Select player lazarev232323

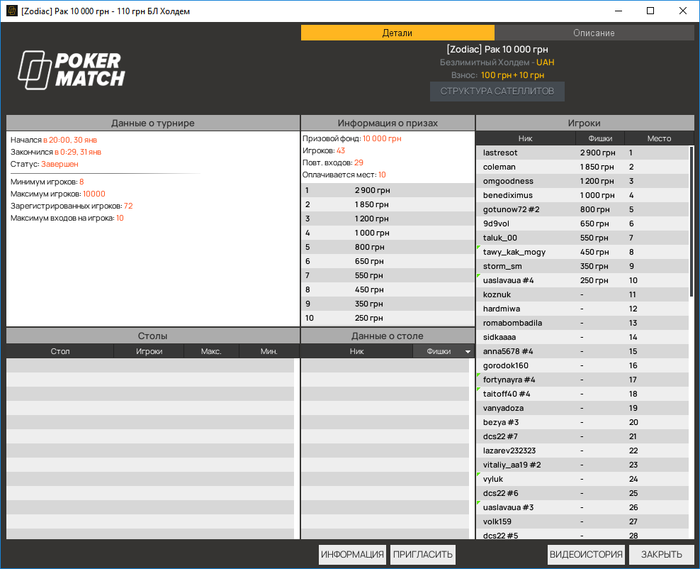tap(582, 451)
